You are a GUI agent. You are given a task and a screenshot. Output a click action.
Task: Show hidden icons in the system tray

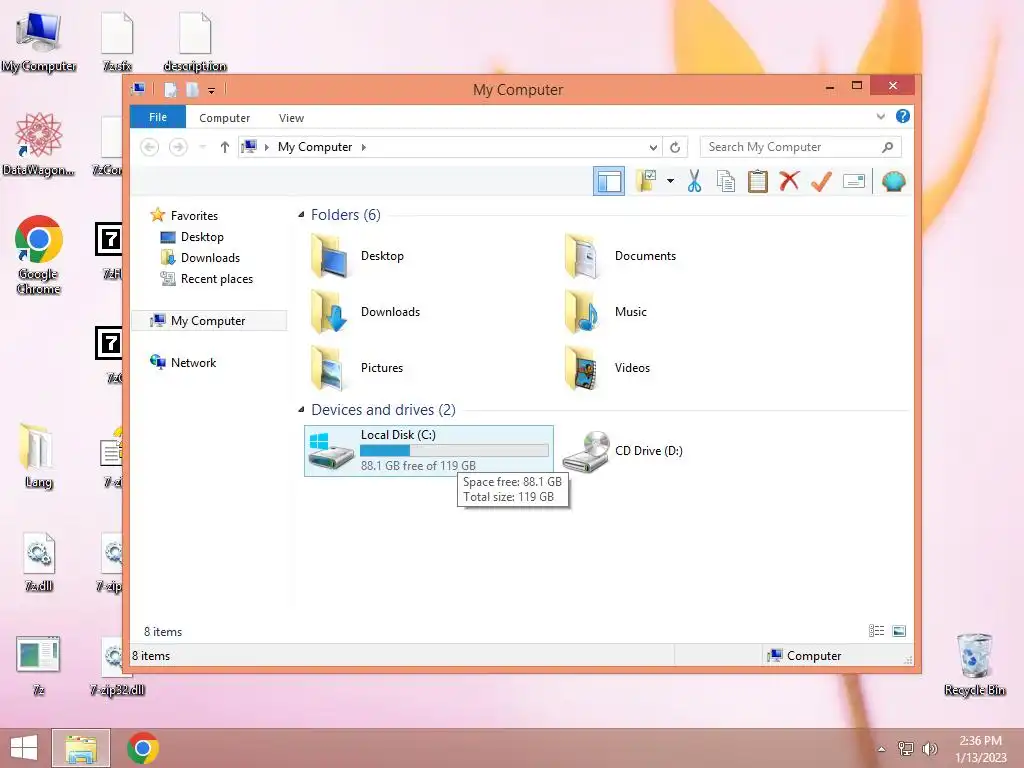pyautogui.click(x=881, y=749)
